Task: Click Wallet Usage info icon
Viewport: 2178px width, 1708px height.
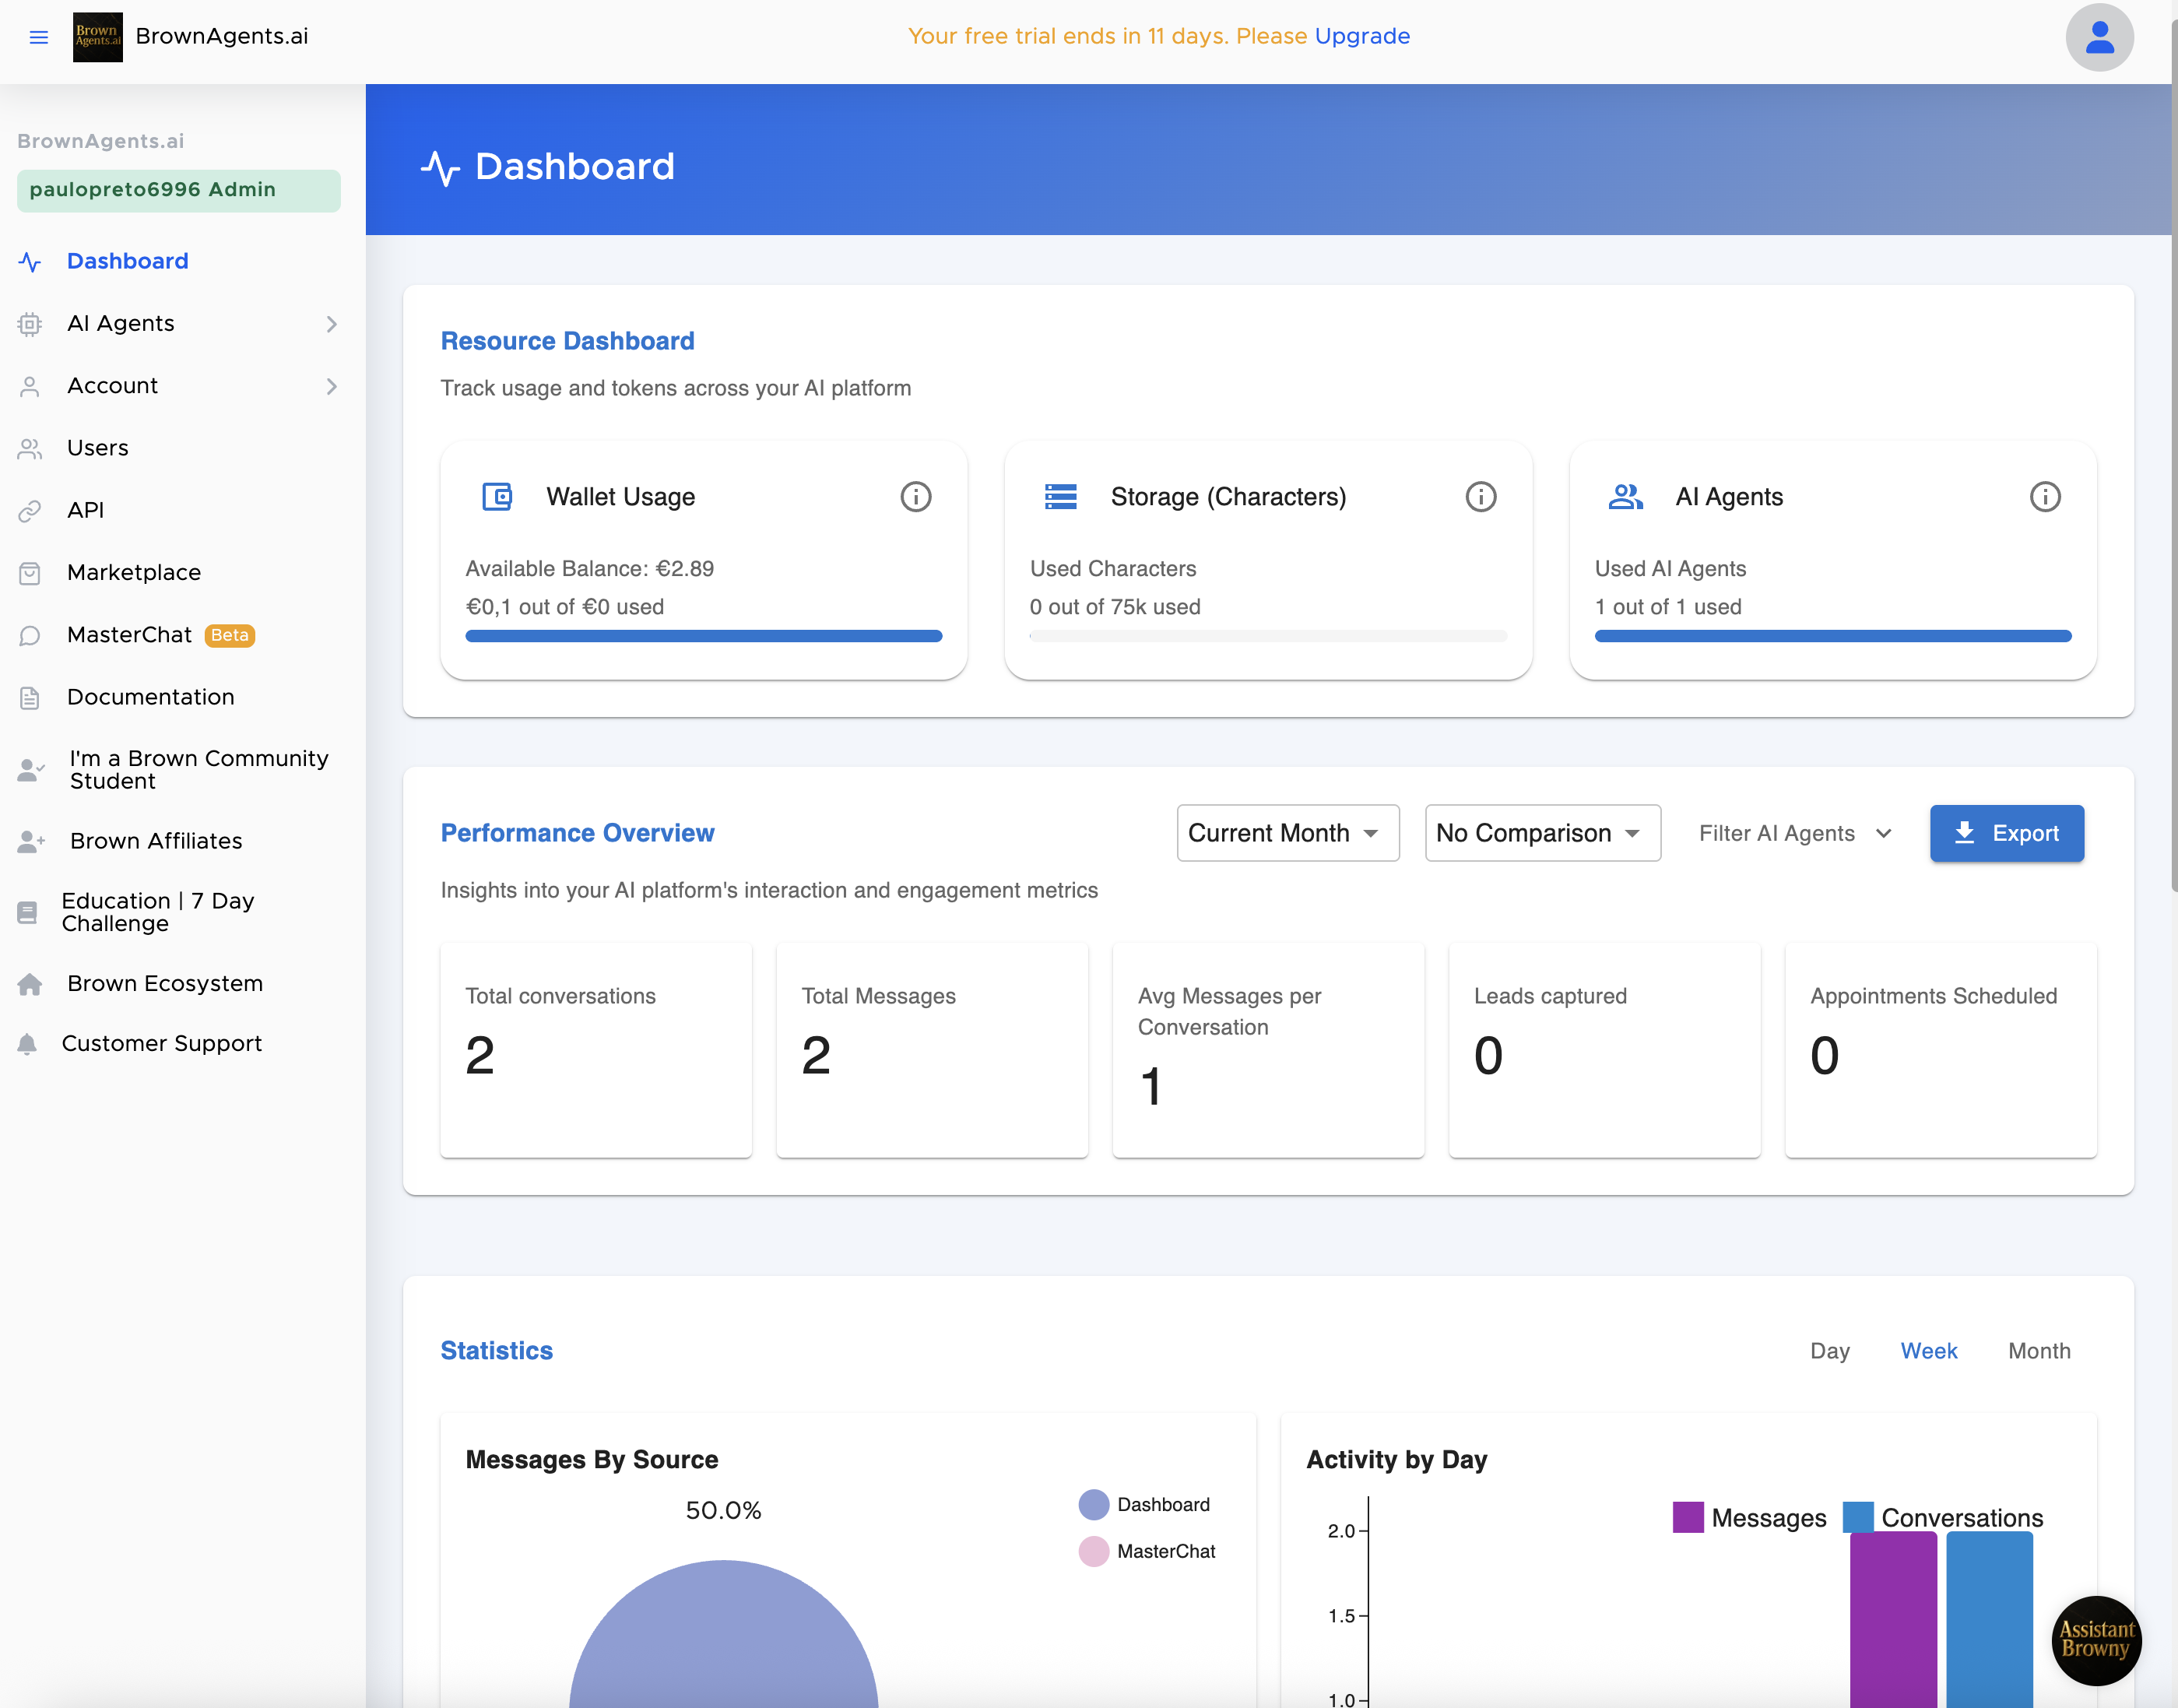Action: [x=915, y=497]
